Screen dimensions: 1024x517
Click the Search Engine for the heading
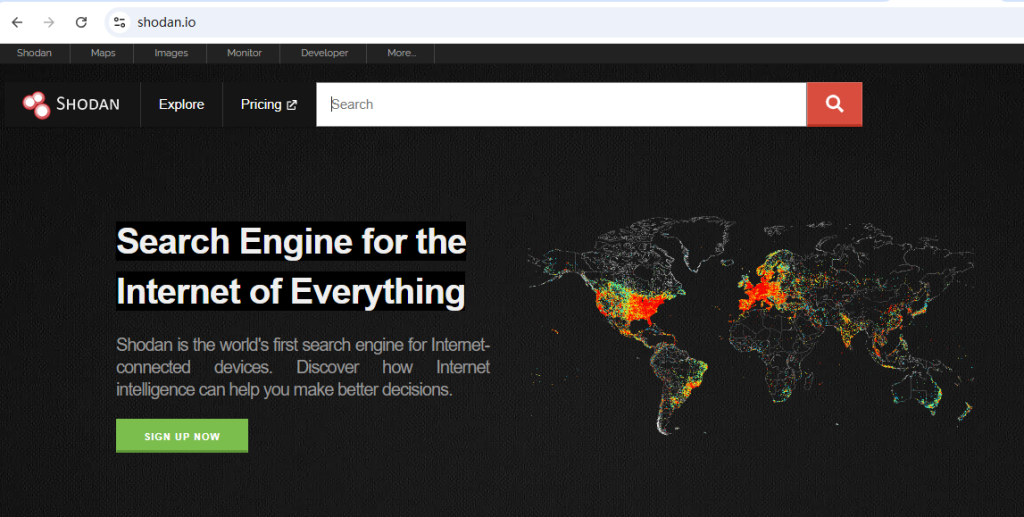click(291, 242)
